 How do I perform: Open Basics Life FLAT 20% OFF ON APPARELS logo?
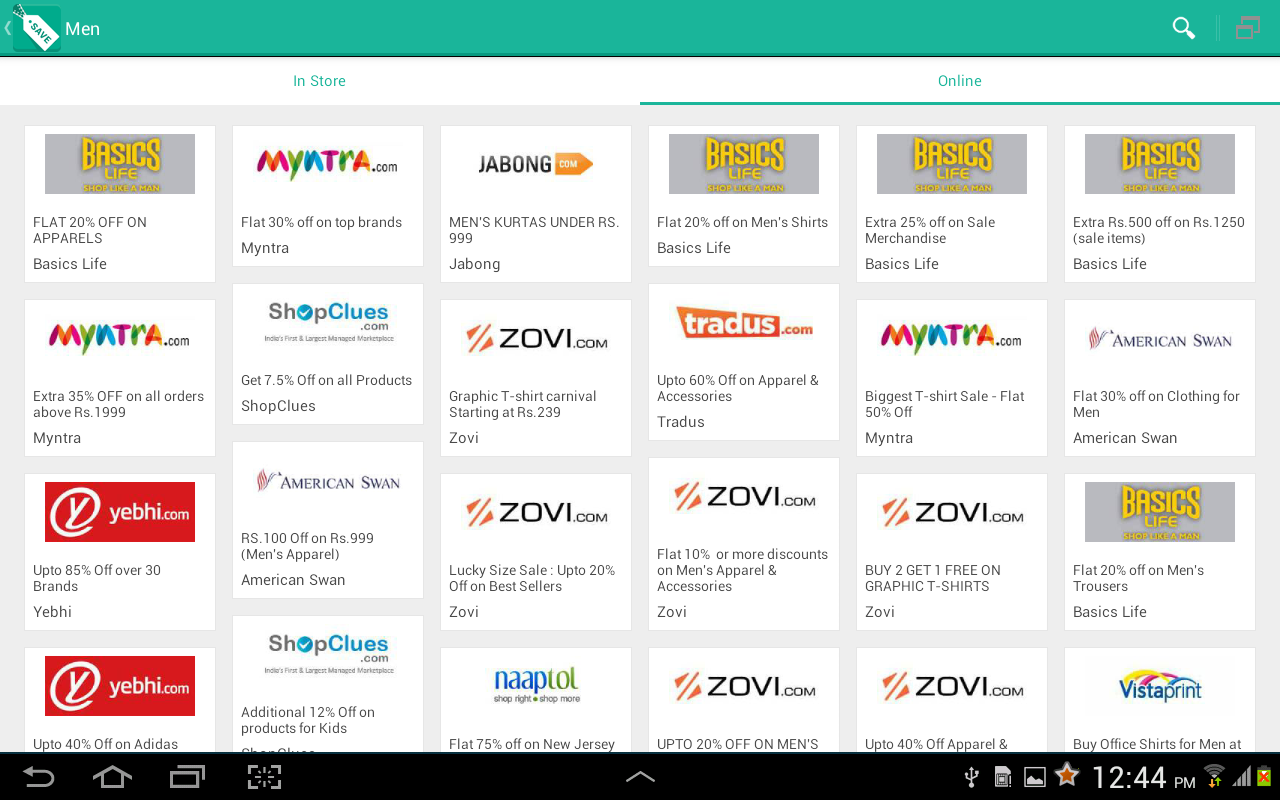120,164
